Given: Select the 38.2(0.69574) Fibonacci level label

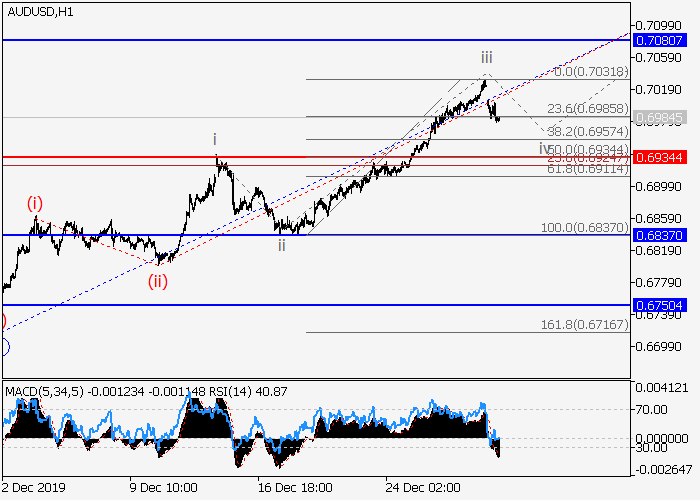Looking at the screenshot, I should 587,132.
